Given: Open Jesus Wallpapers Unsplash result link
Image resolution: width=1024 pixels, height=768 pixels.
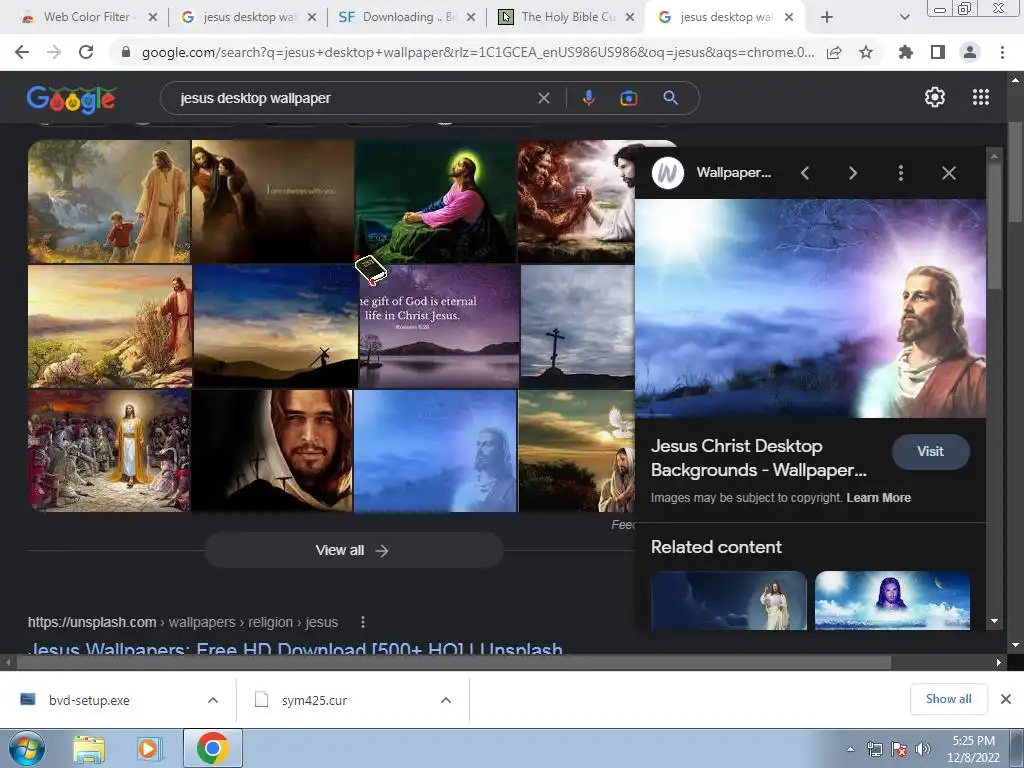Looking at the screenshot, I should pos(295,648).
